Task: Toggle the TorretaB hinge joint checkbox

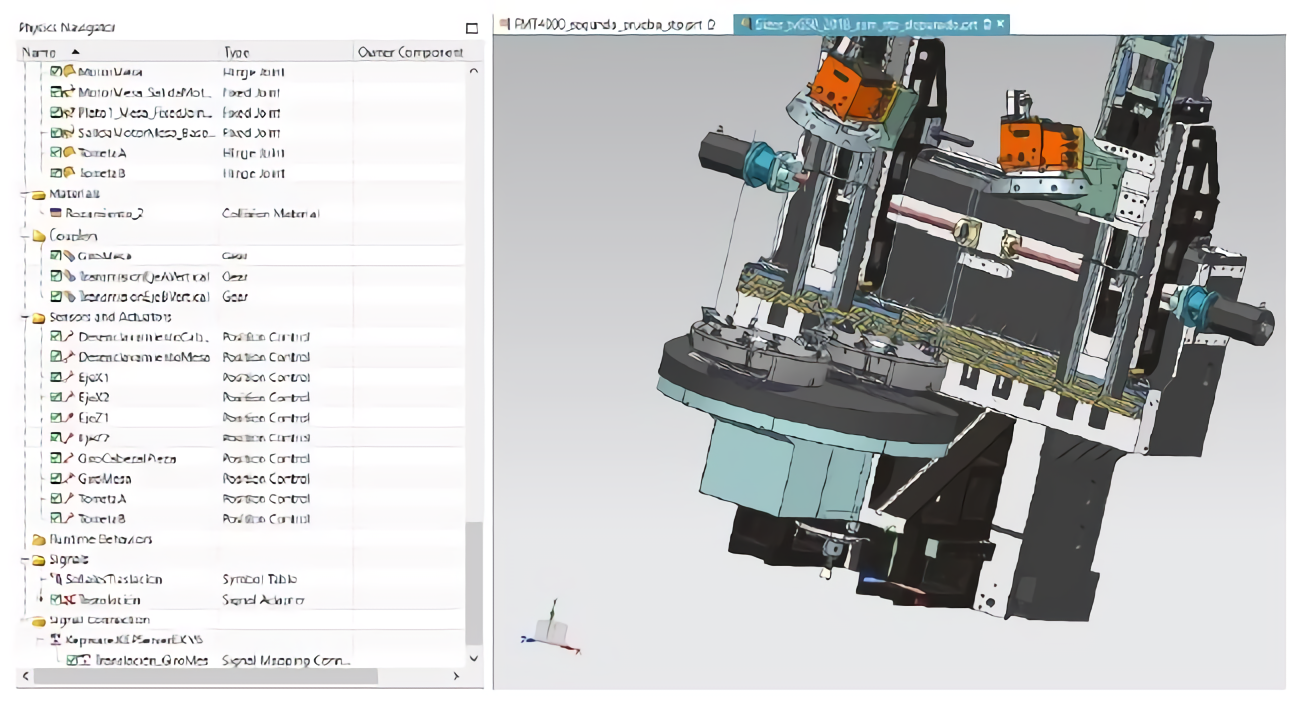Action: tap(56, 173)
